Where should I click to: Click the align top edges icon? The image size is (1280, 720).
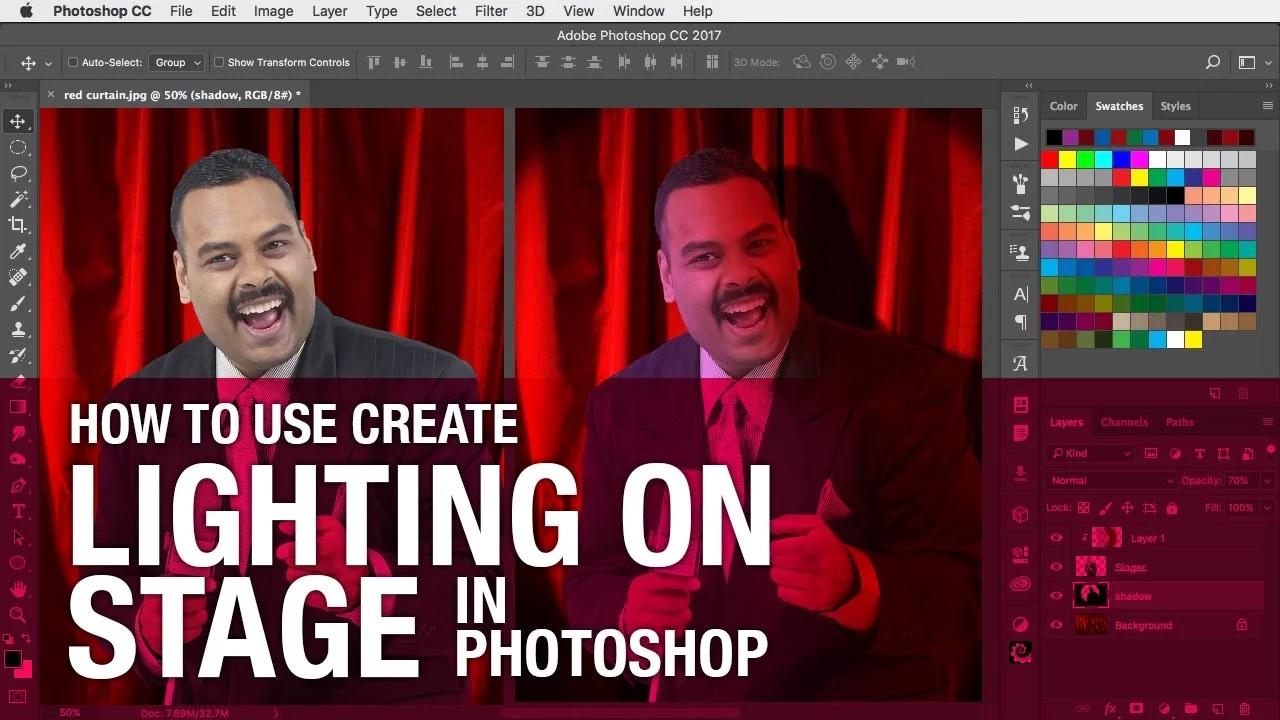375,62
